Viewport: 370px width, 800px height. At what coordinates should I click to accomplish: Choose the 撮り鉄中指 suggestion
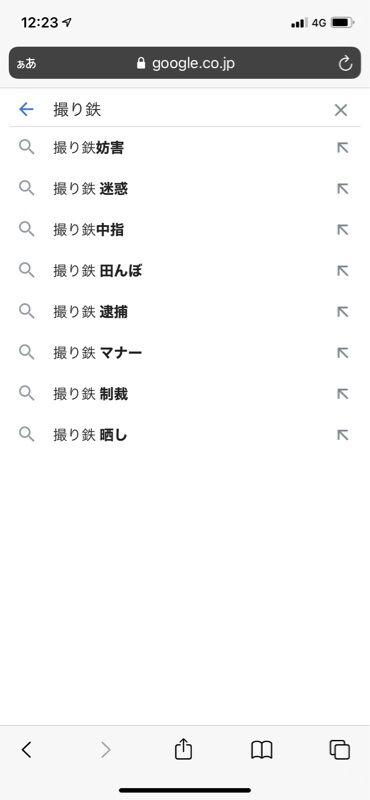pyautogui.click(x=185, y=230)
